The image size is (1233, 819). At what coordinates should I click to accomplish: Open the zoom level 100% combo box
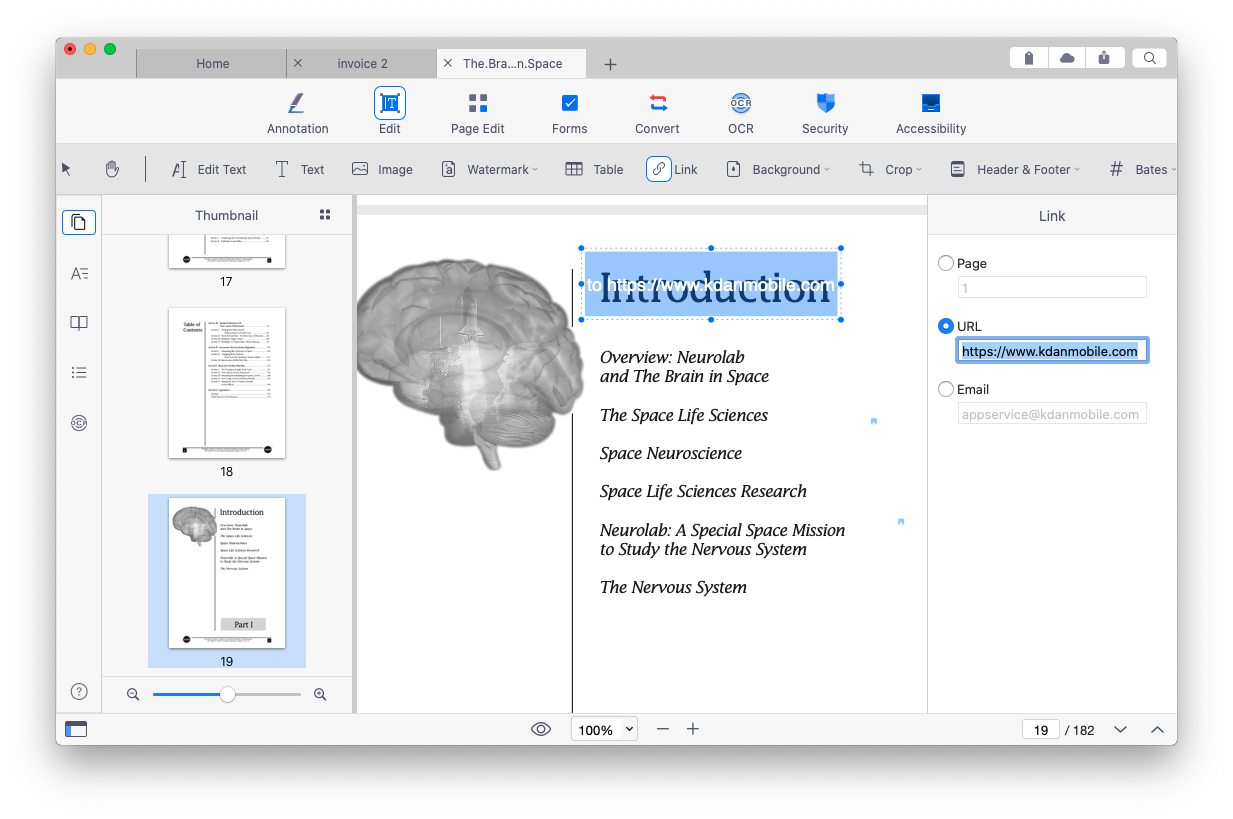(x=604, y=729)
